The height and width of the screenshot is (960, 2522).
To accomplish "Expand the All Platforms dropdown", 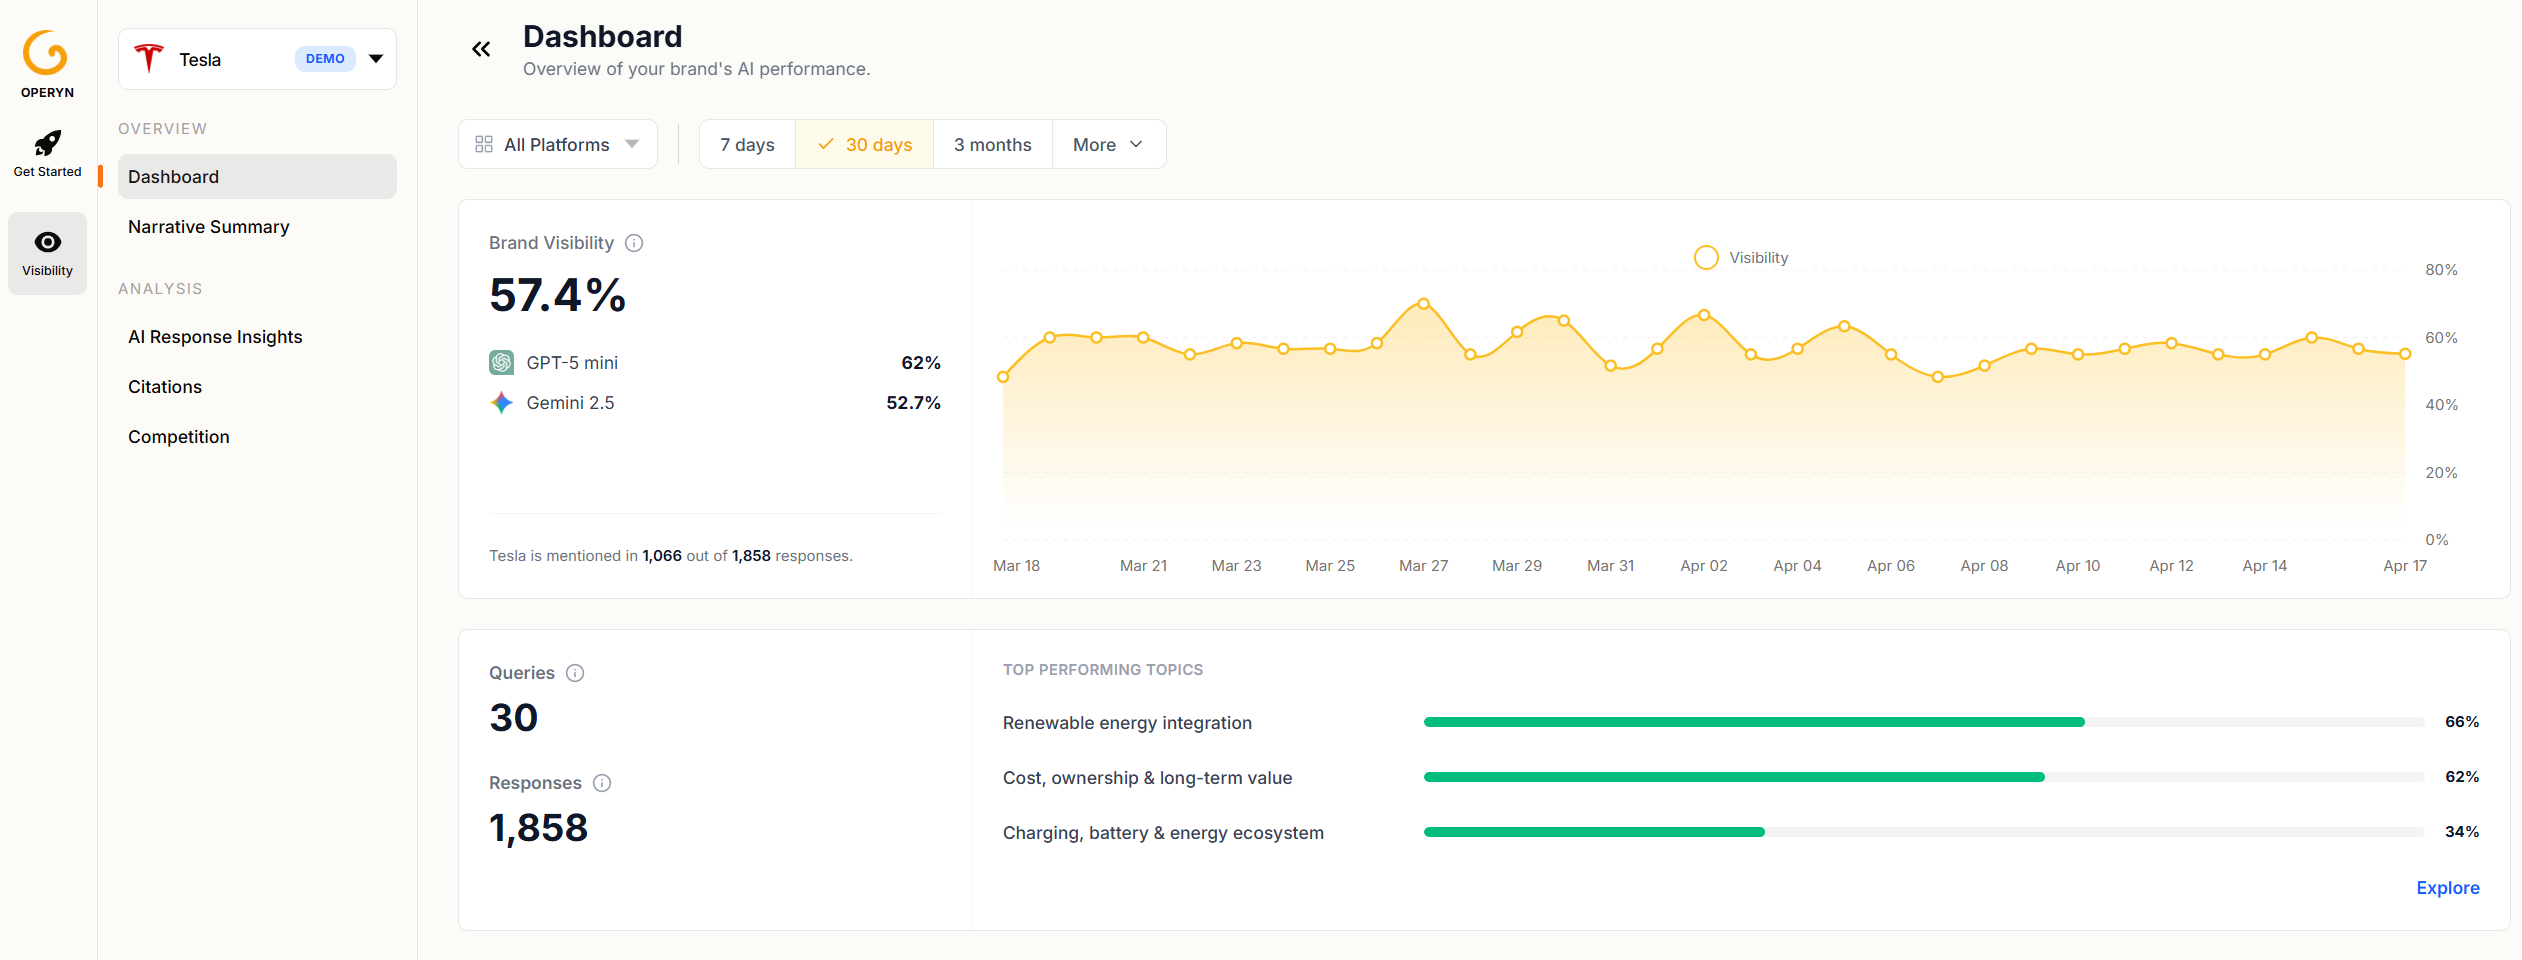I will [x=557, y=144].
